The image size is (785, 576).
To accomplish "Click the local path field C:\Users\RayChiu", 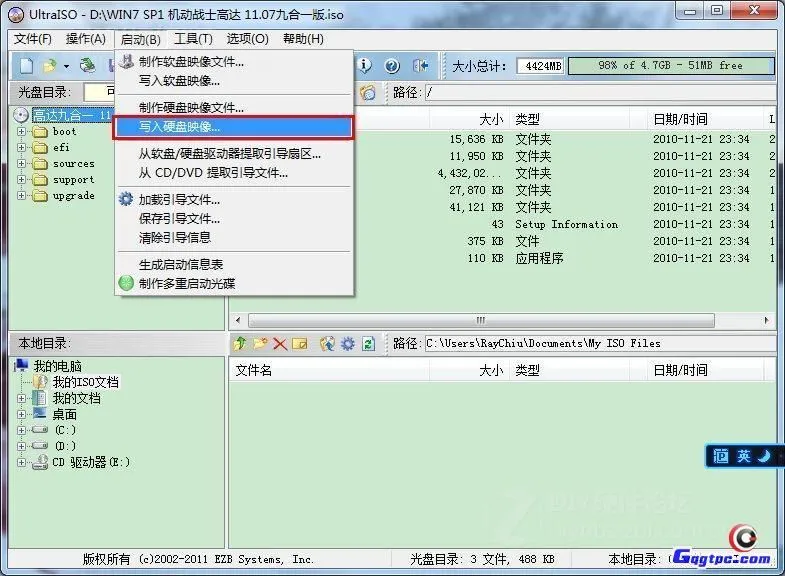I will point(601,344).
